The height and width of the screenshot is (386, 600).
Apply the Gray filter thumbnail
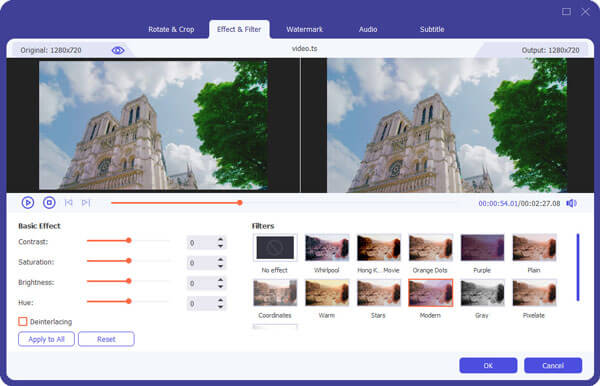482,293
